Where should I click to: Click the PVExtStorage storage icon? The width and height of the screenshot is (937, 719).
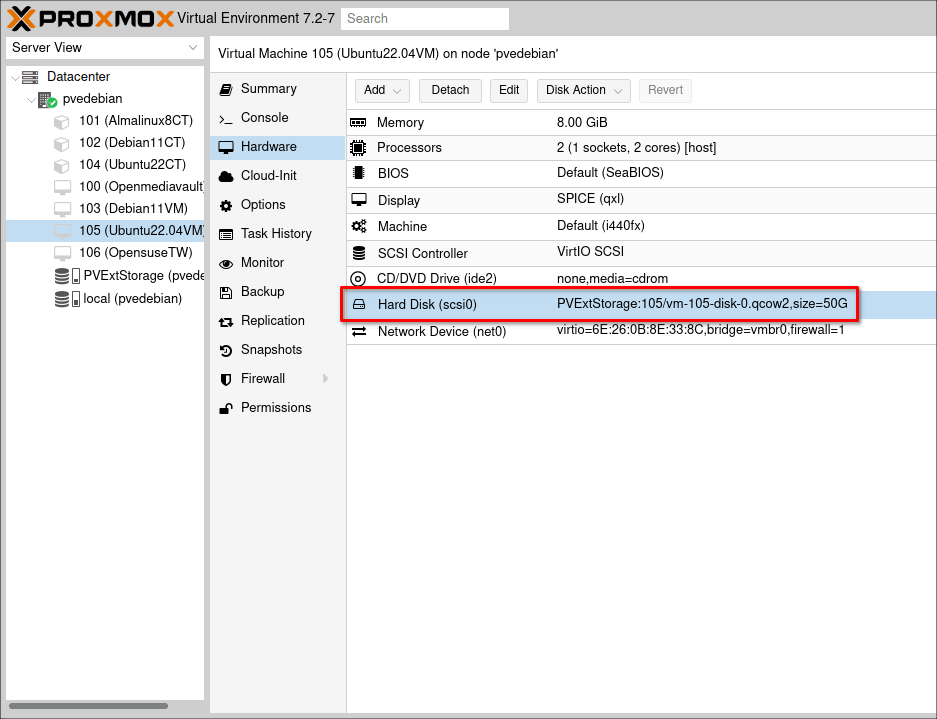coord(67,276)
